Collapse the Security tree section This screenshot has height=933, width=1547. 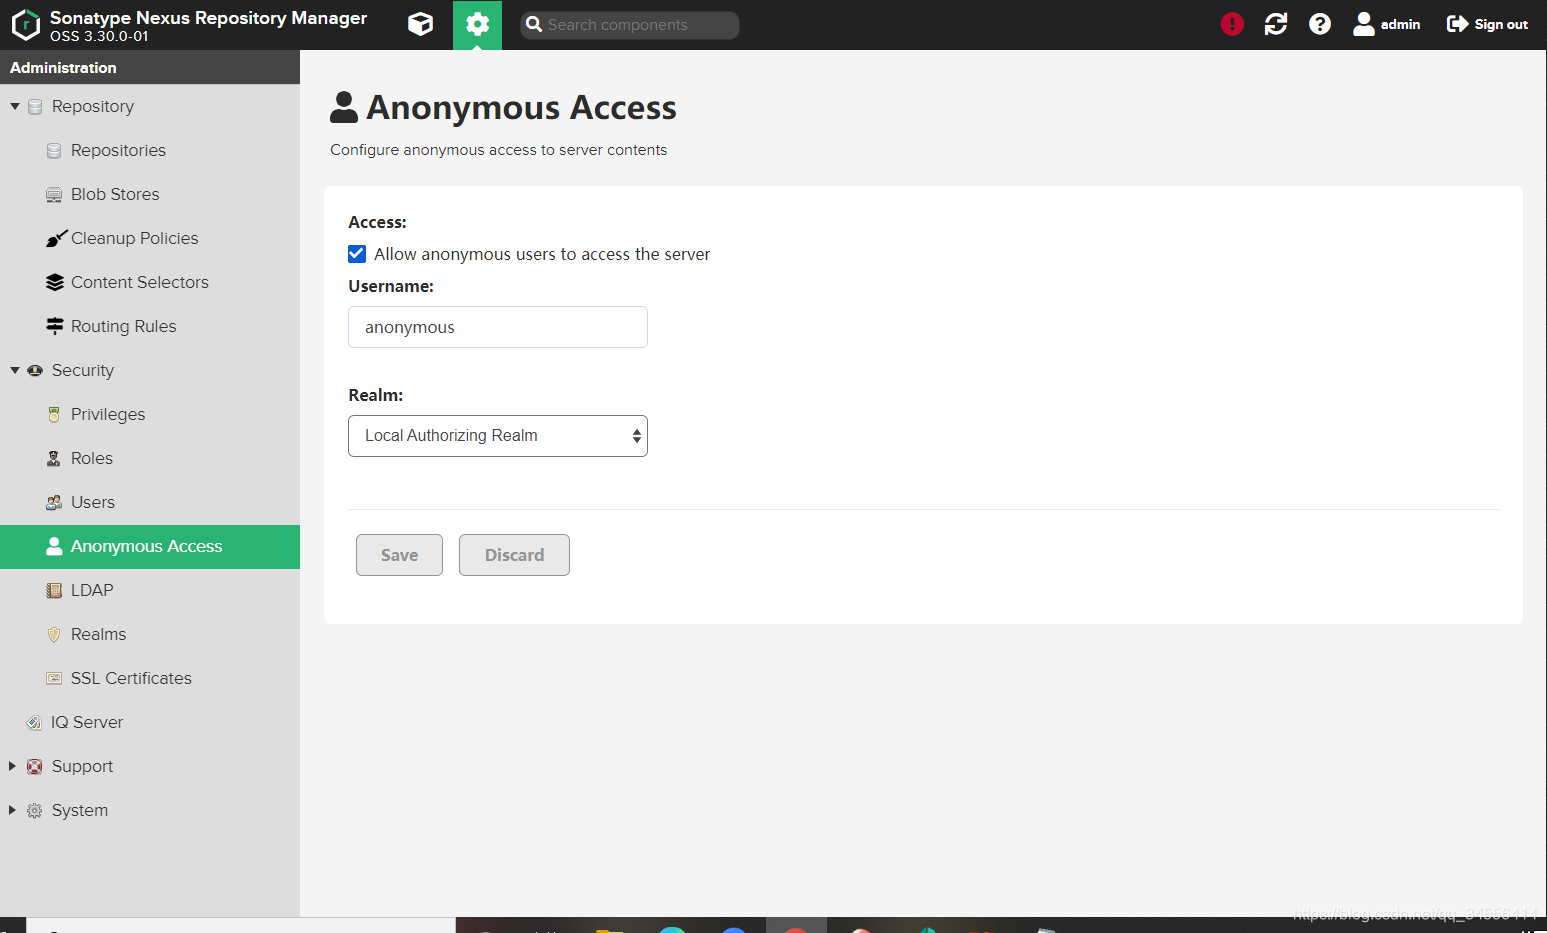click(15, 370)
